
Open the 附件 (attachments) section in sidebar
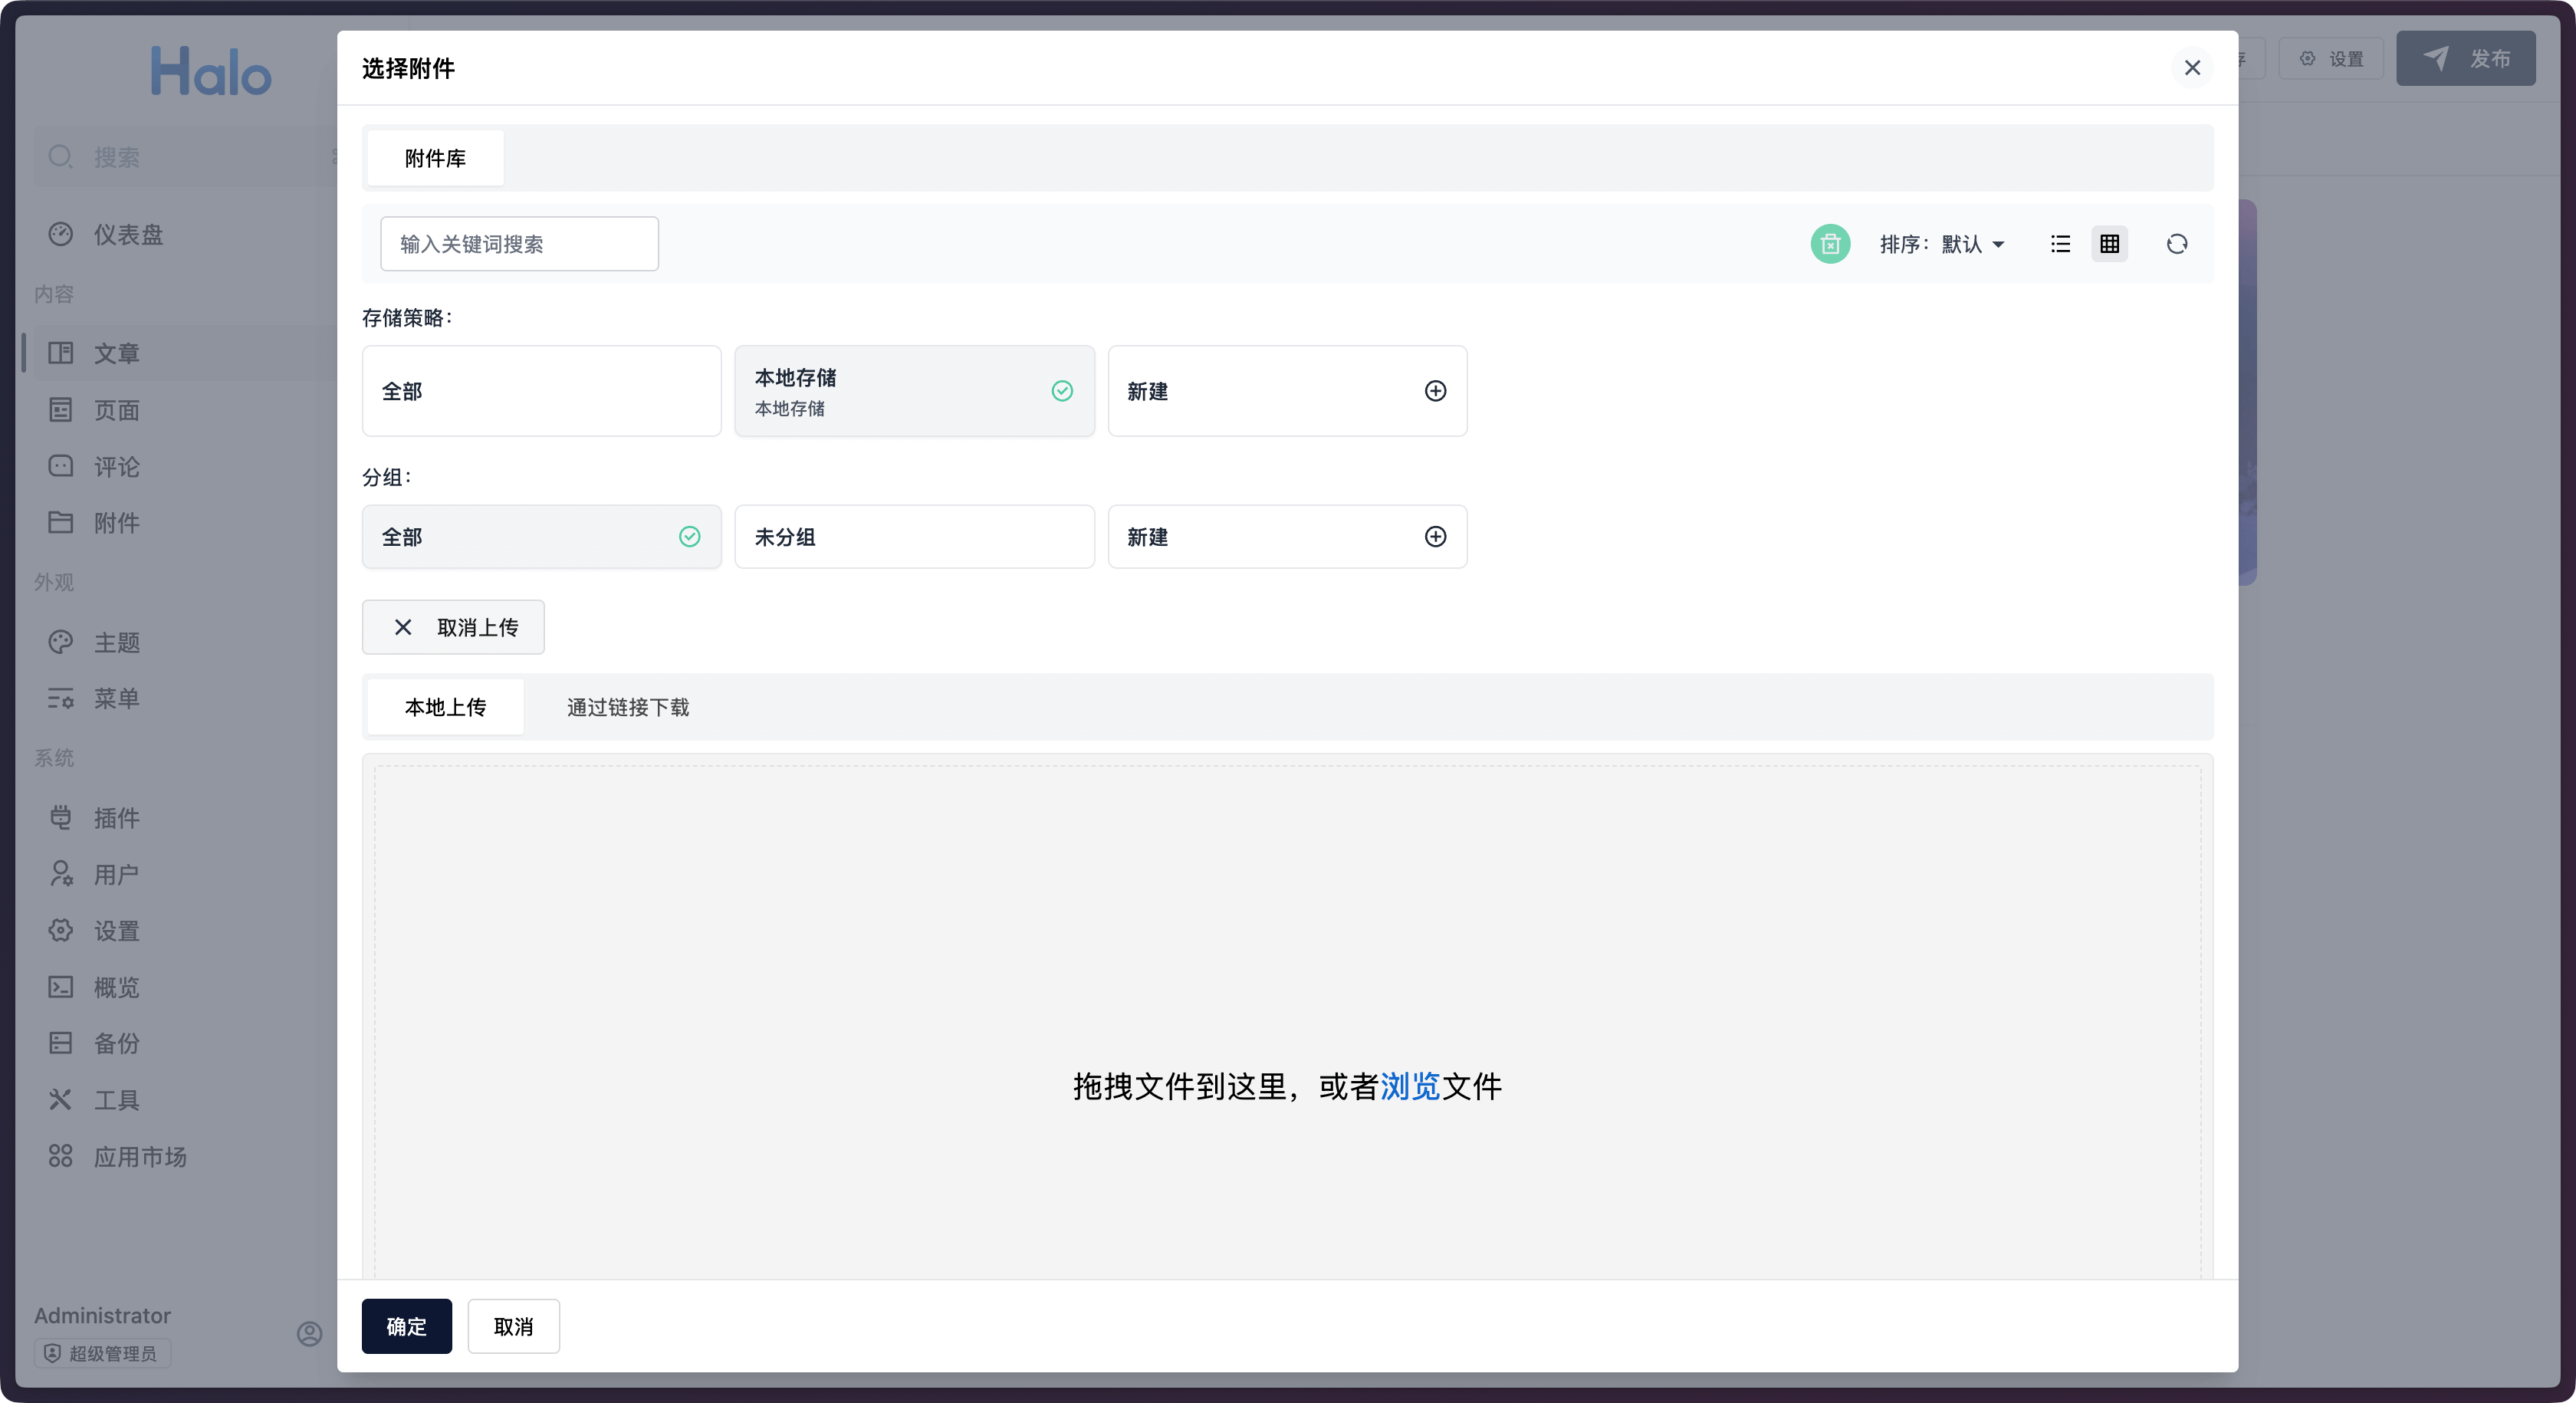click(x=116, y=523)
